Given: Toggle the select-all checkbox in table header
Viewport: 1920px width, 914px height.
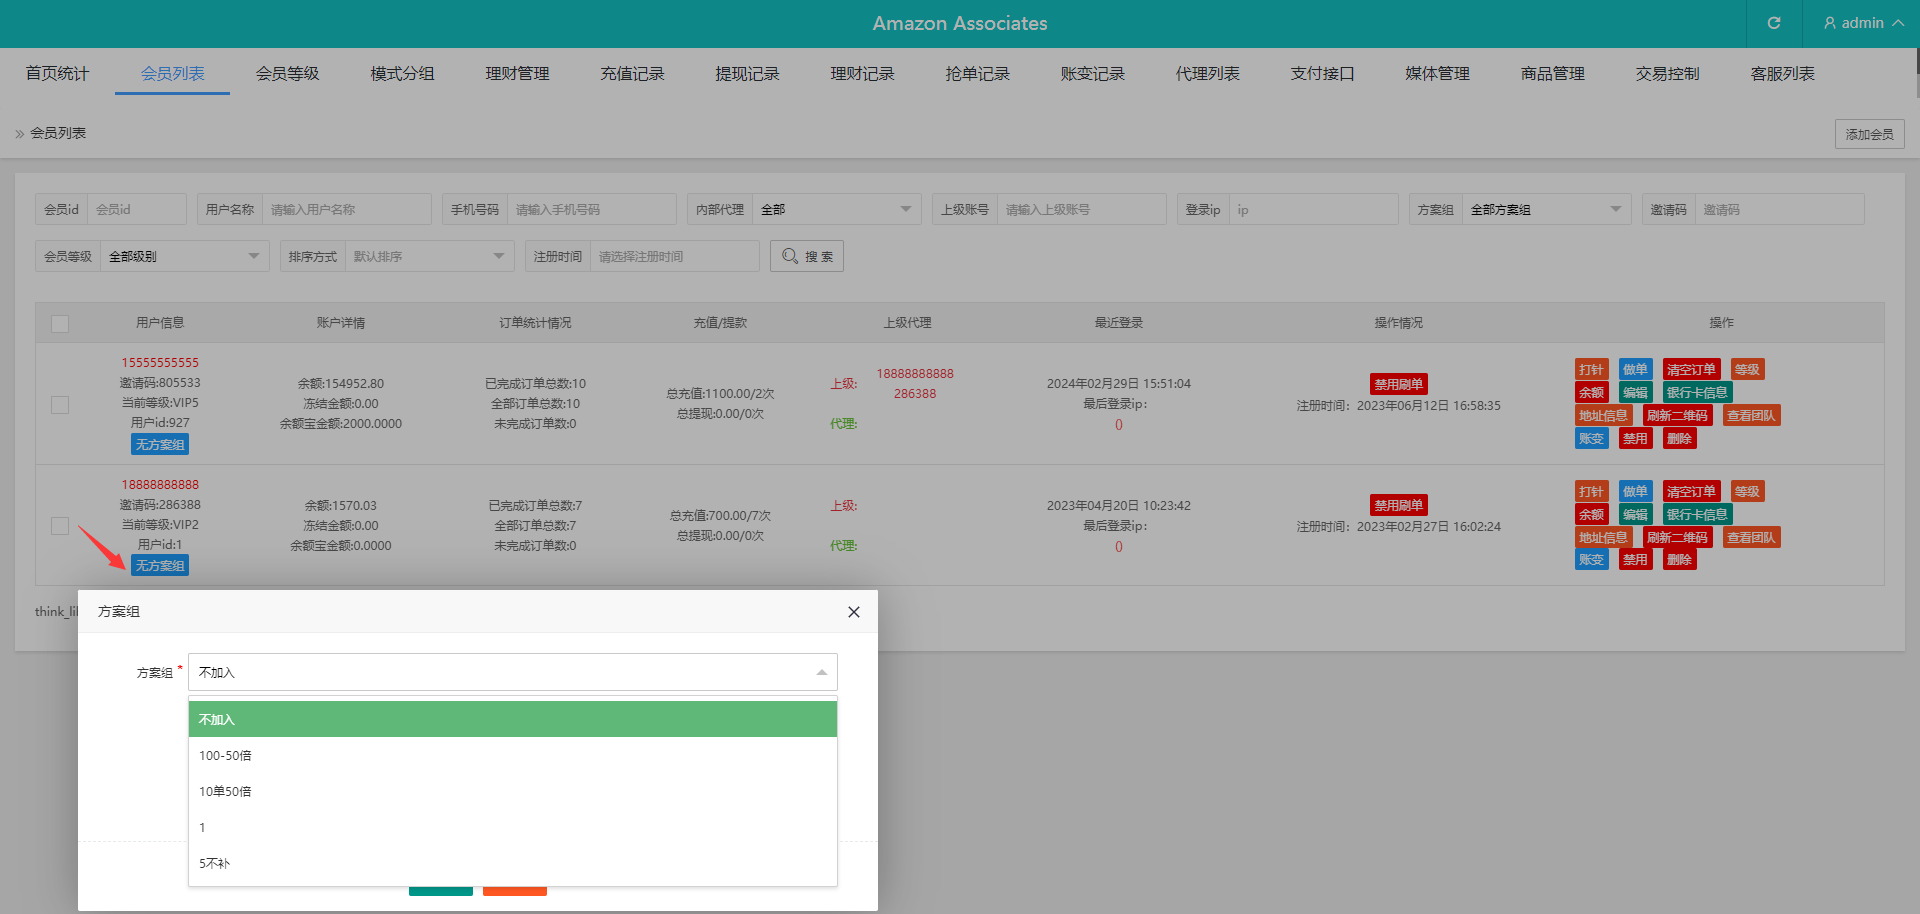Looking at the screenshot, I should coord(60,323).
